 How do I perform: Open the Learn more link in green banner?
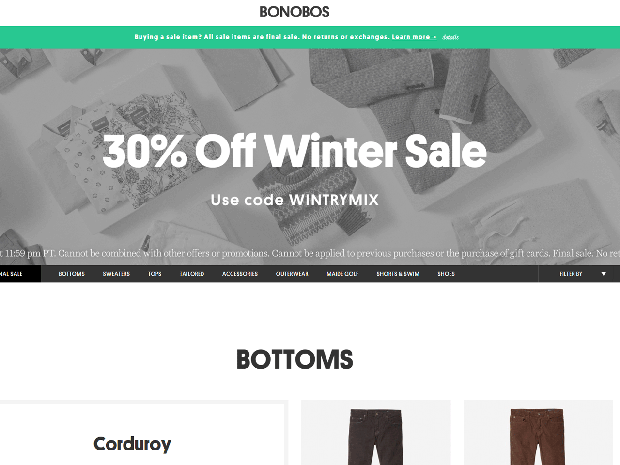click(x=411, y=37)
